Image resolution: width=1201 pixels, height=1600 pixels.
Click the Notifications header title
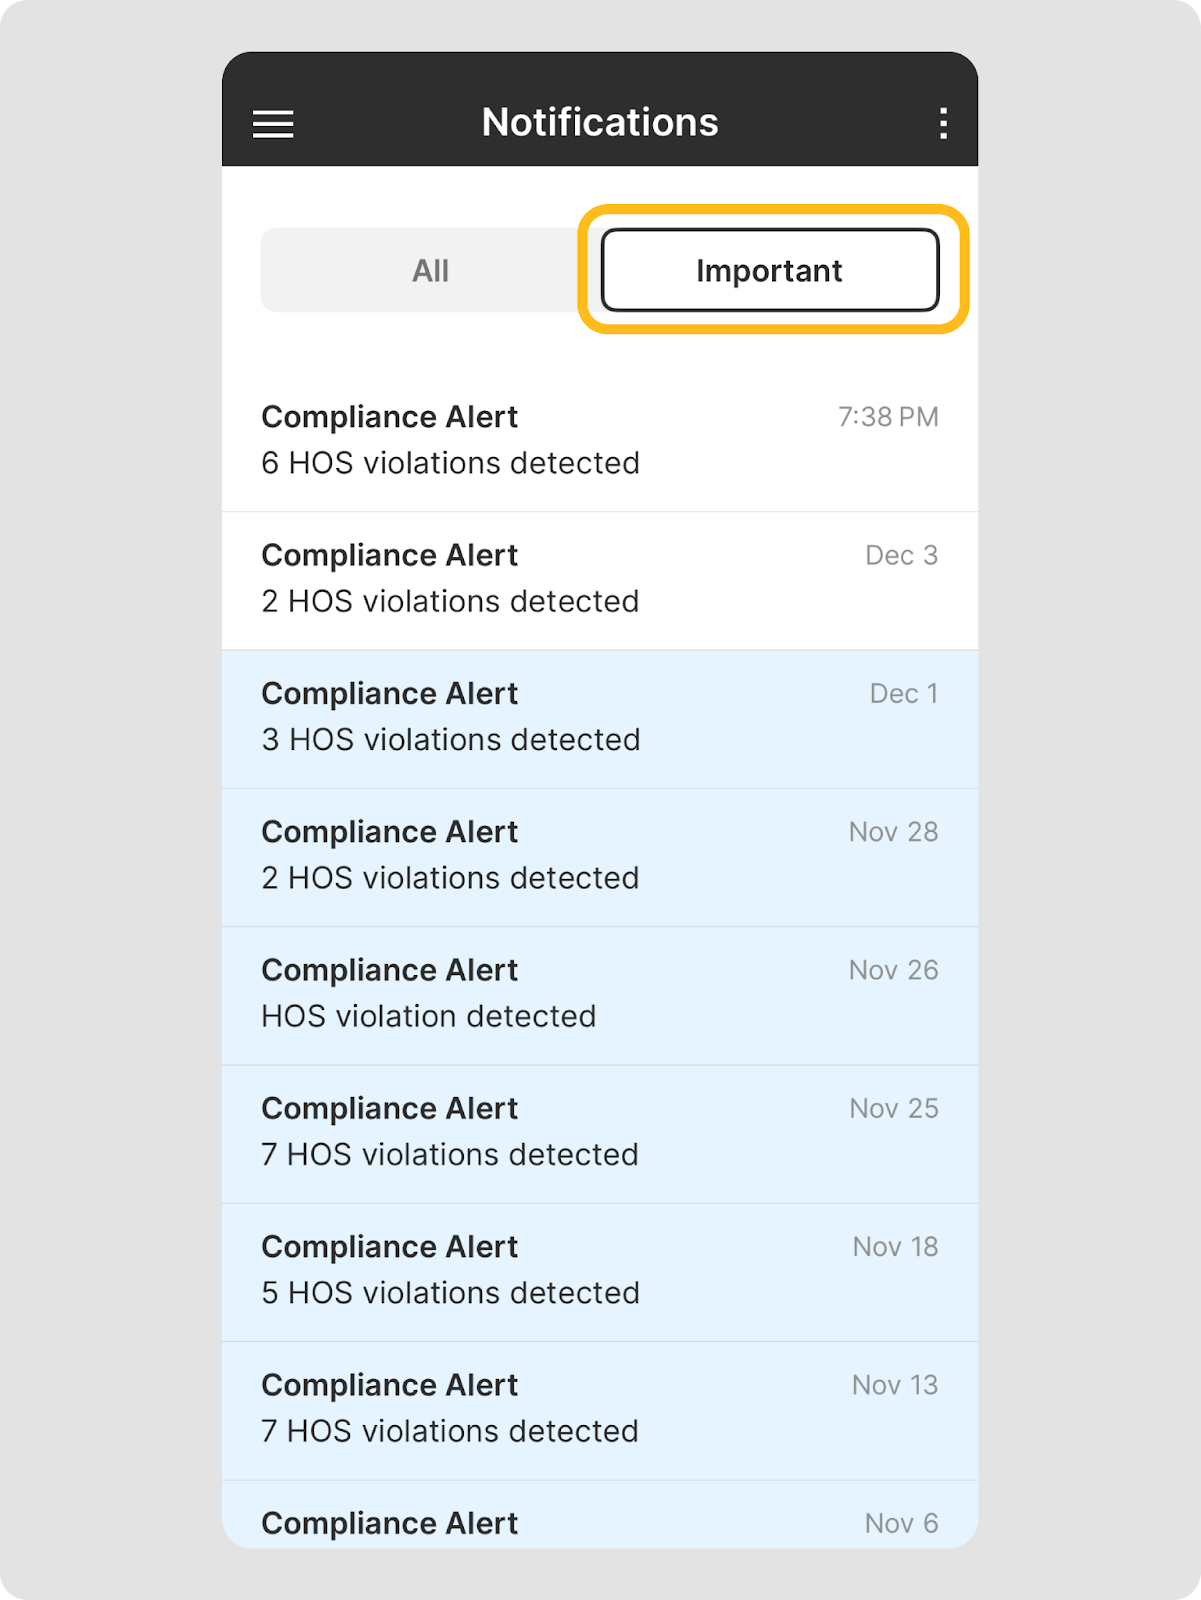(600, 123)
